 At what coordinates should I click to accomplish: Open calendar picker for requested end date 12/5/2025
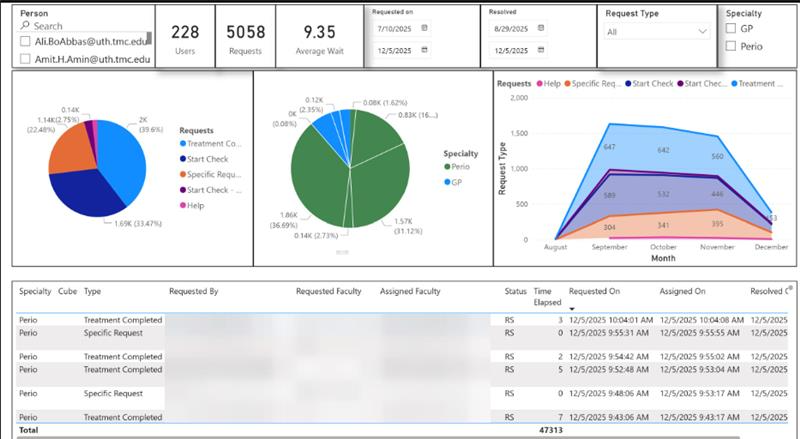[x=424, y=50]
